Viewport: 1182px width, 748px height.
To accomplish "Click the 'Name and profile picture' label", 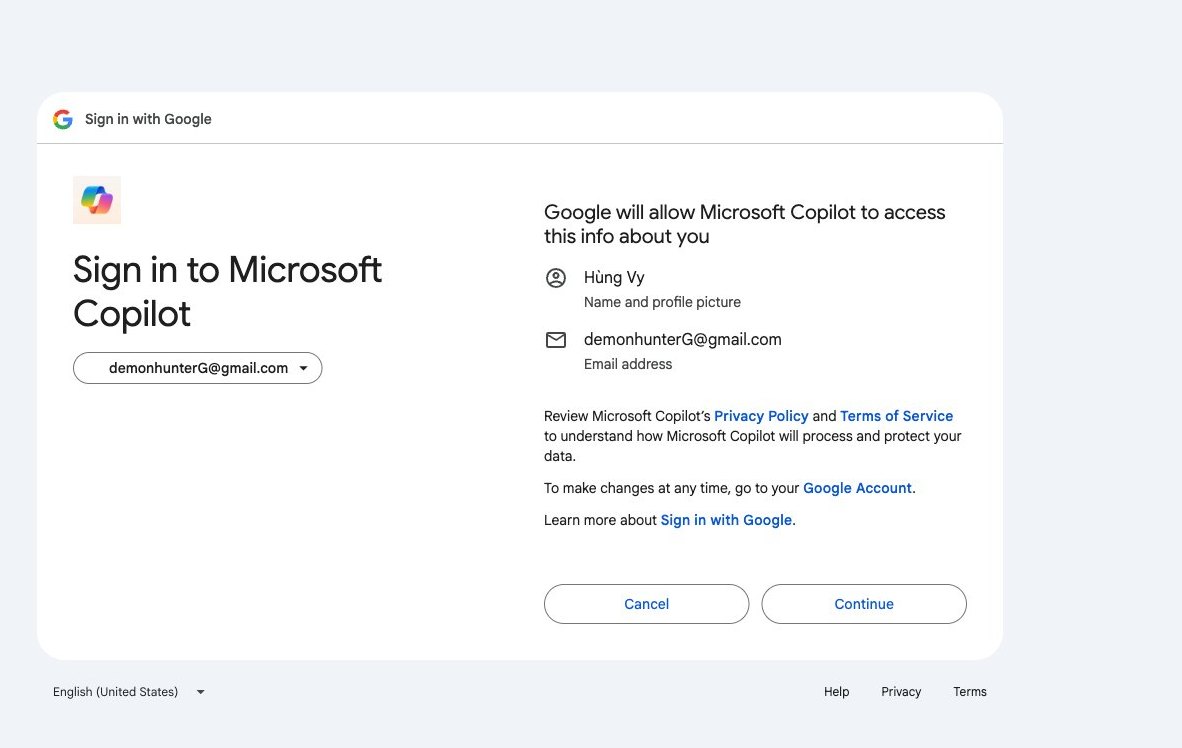I will point(662,302).
